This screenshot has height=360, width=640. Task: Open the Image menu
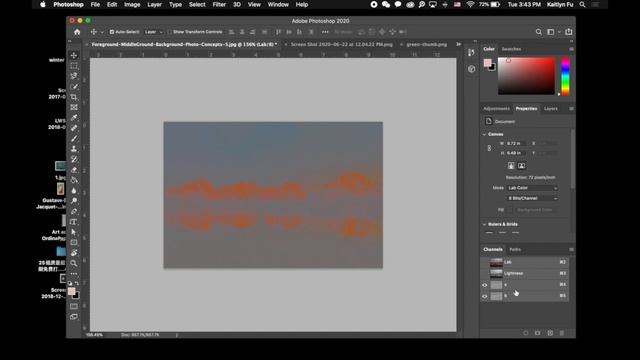(132, 4)
